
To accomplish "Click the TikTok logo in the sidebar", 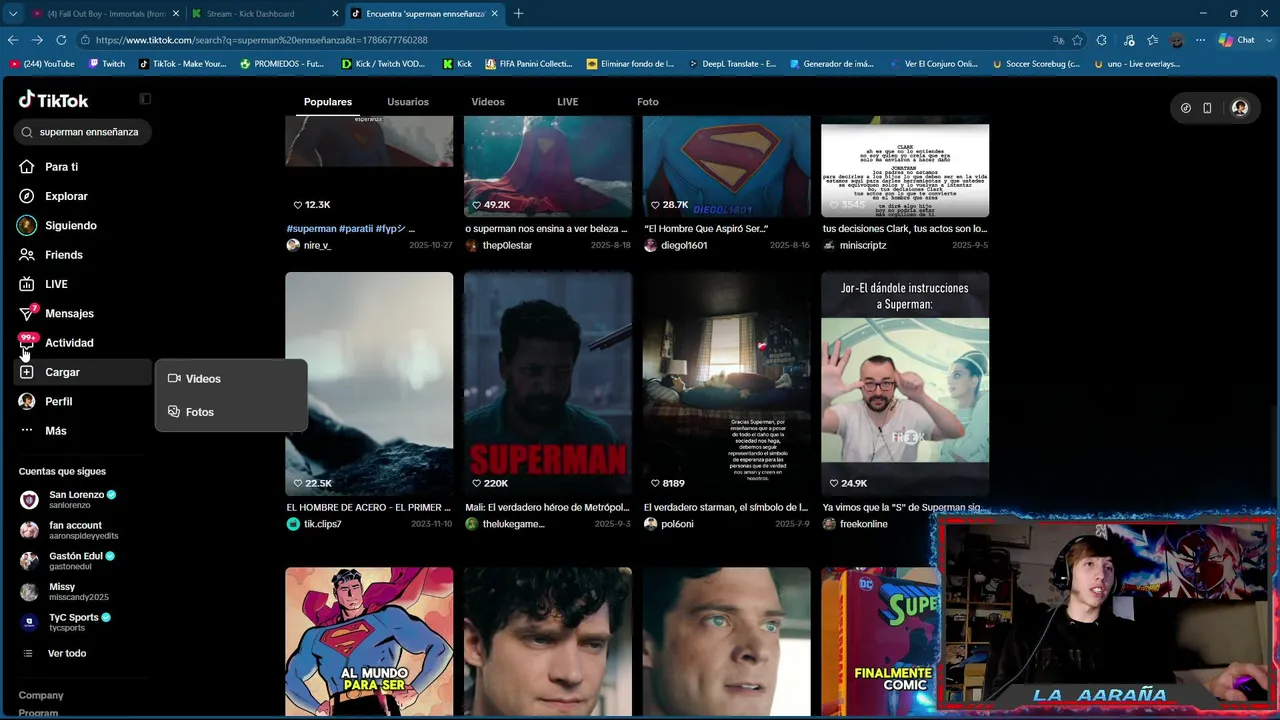I will pos(54,100).
